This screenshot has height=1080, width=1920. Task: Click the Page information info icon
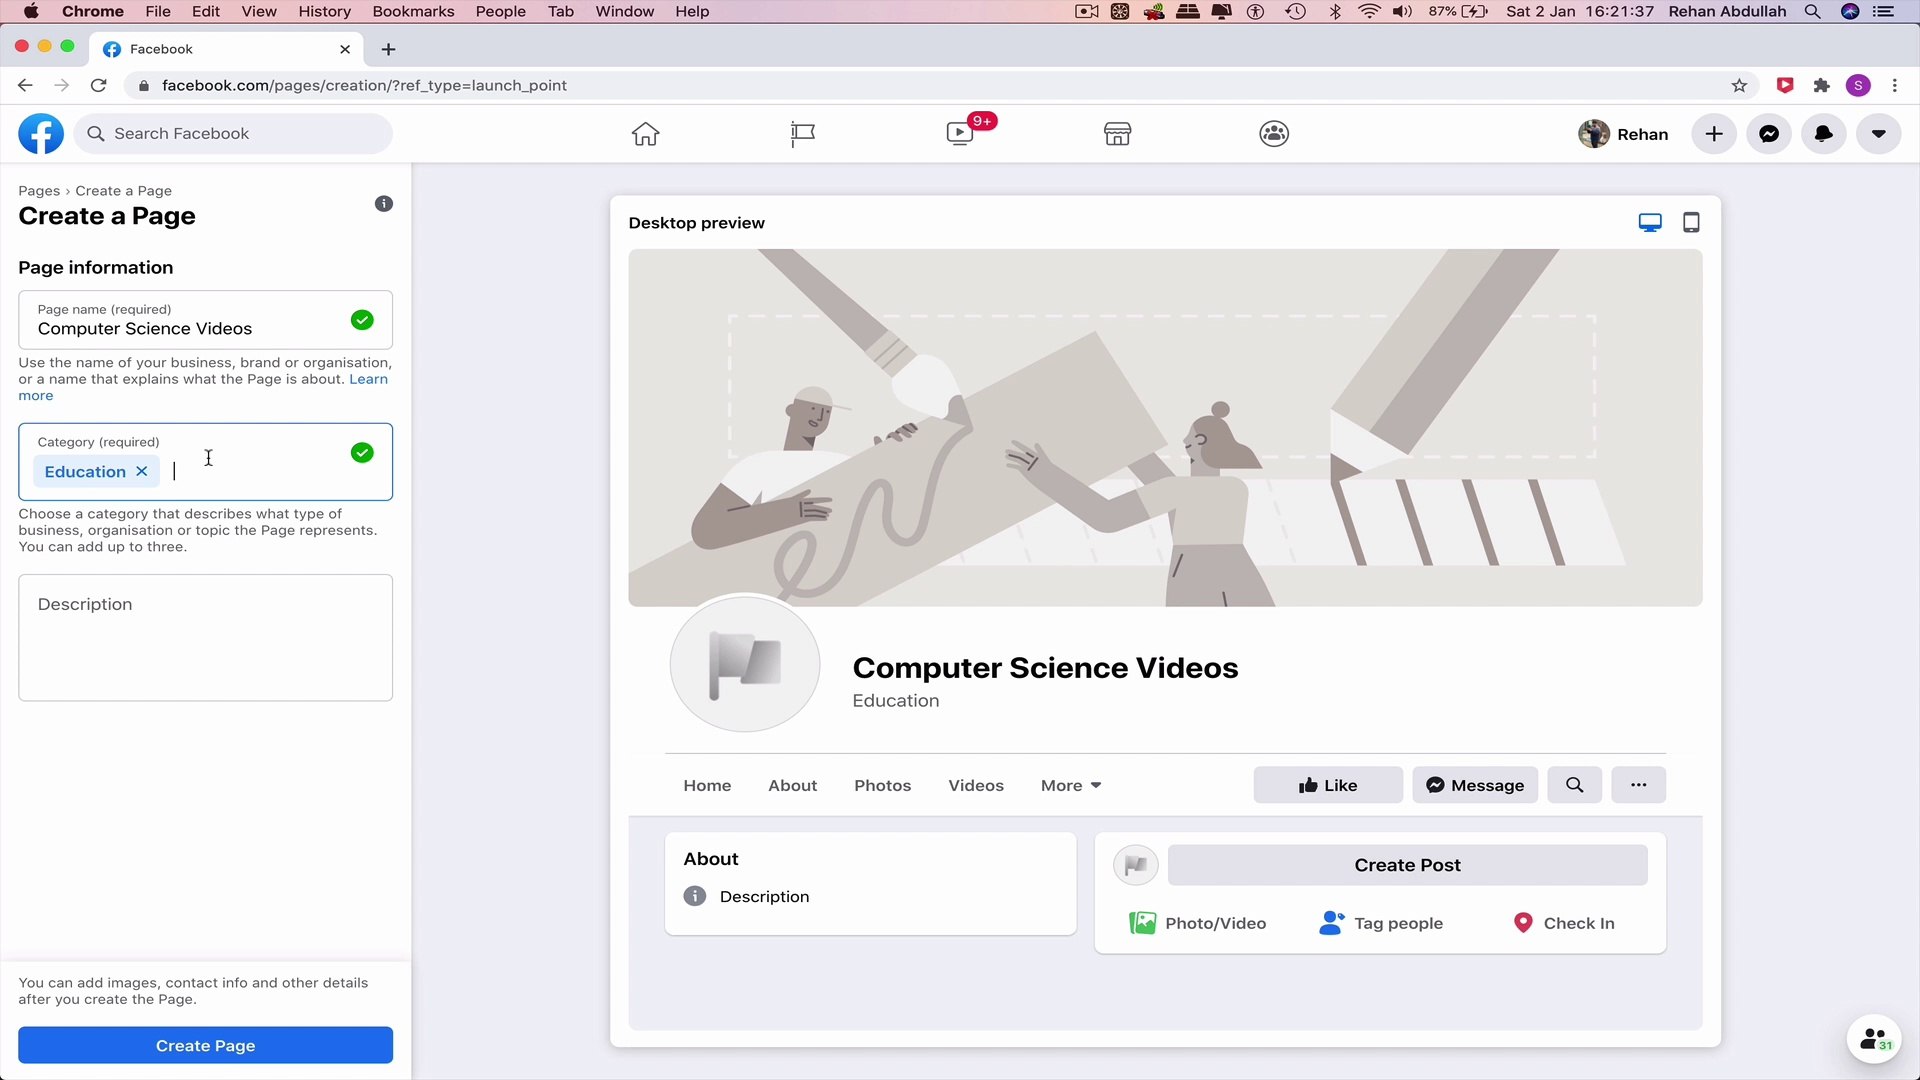(383, 203)
